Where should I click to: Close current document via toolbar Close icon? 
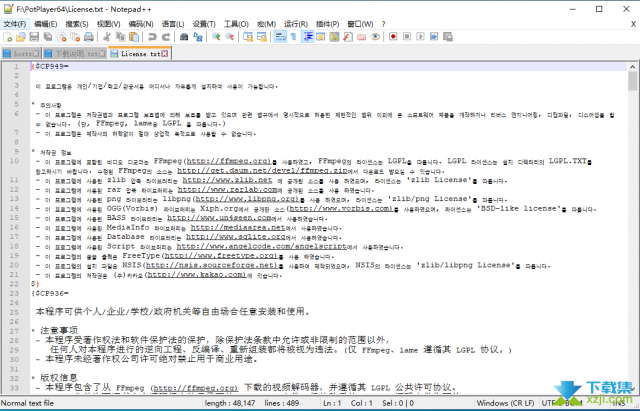point(62,37)
